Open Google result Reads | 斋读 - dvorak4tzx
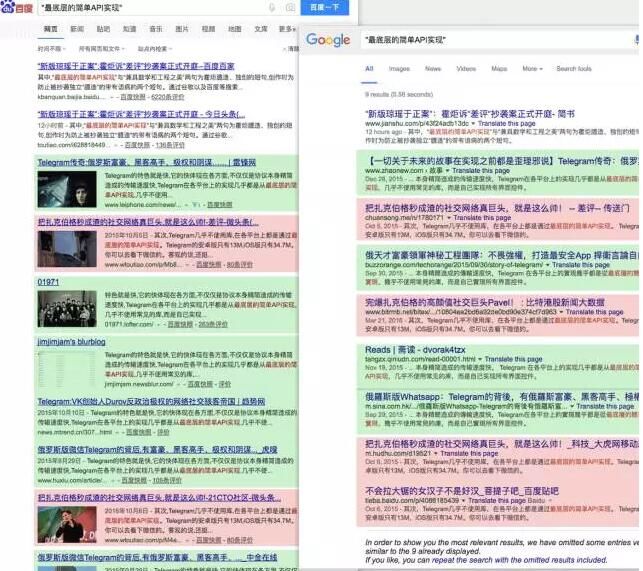The width and height of the screenshot is (643, 571). (x=415, y=349)
